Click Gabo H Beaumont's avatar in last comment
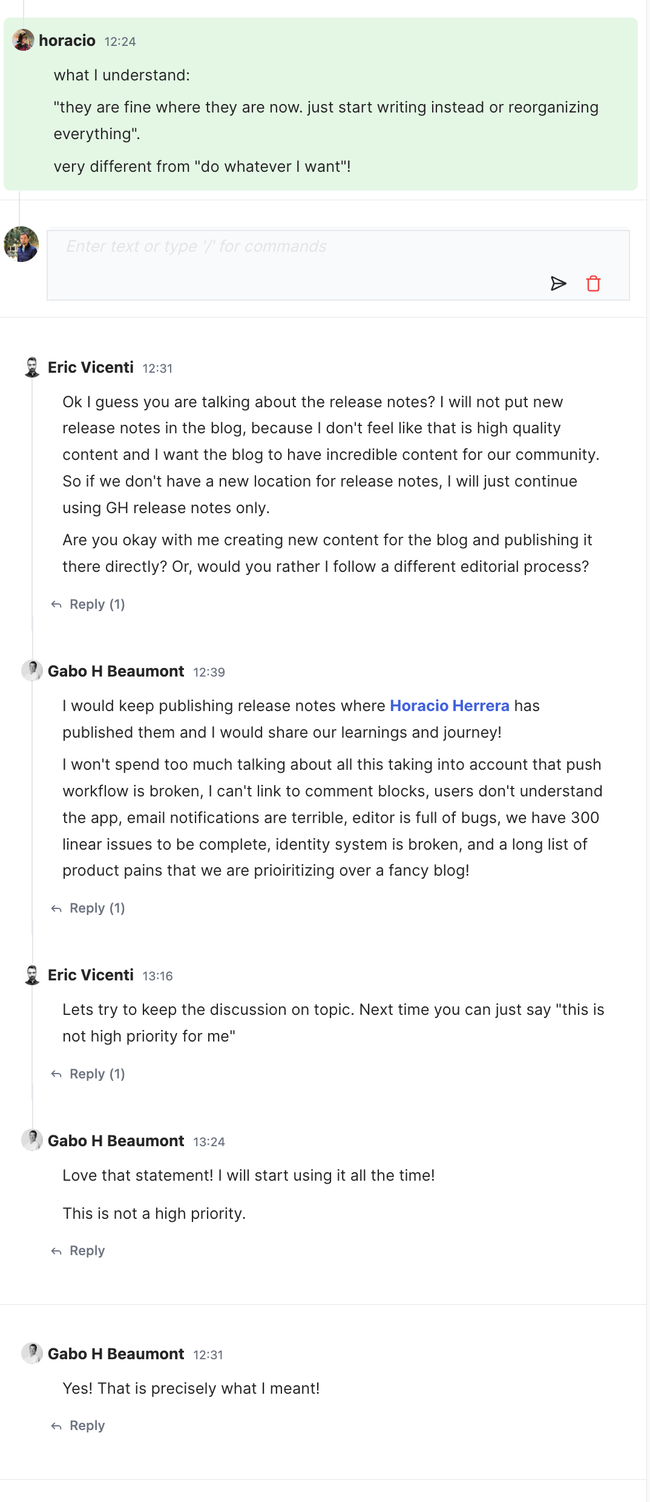Screen dimensions: 650x1502 tap(32, 1354)
